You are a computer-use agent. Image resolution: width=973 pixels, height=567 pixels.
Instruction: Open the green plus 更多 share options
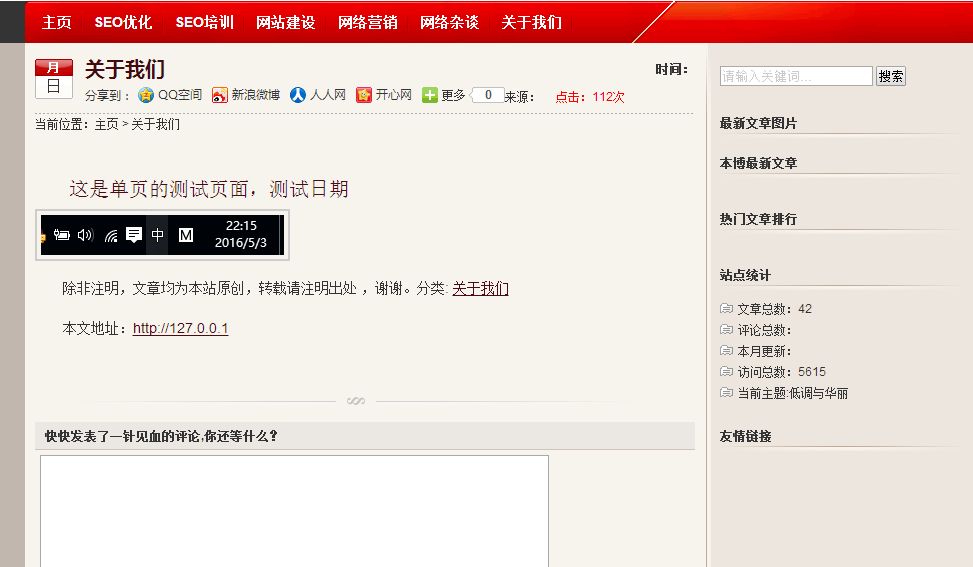coord(430,95)
